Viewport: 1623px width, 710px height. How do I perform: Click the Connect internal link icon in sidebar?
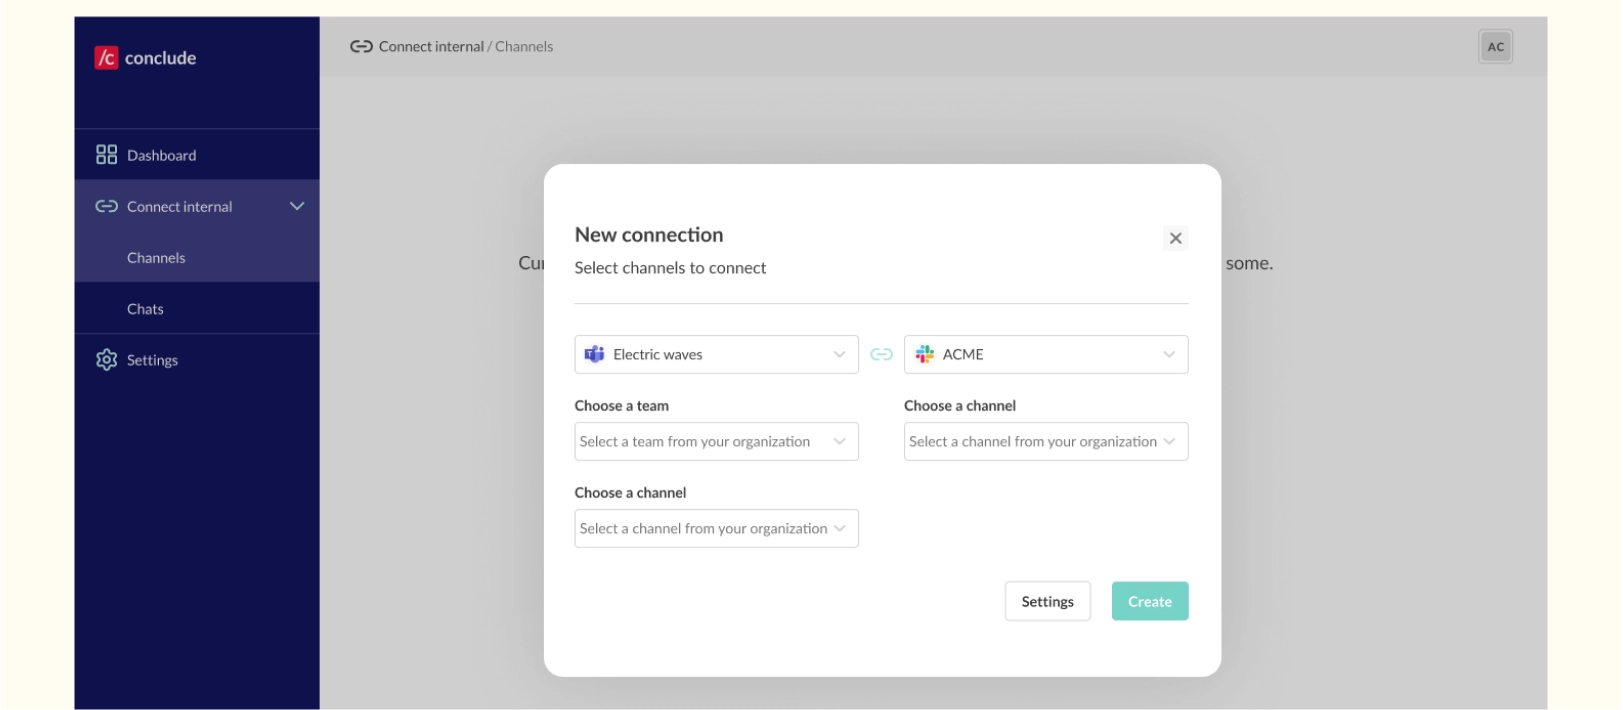[x=106, y=207]
